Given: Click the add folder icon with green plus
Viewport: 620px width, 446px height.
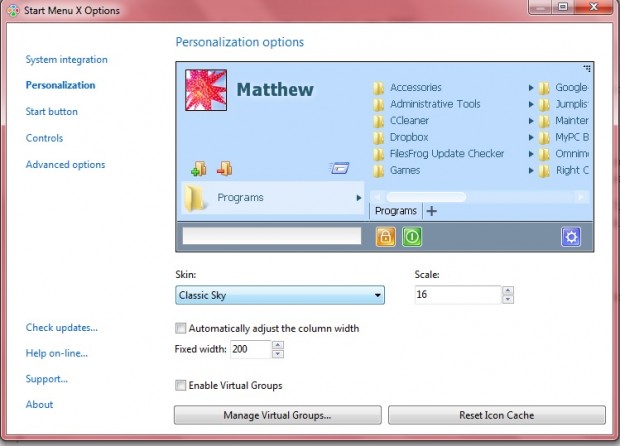Looking at the screenshot, I should 198,168.
